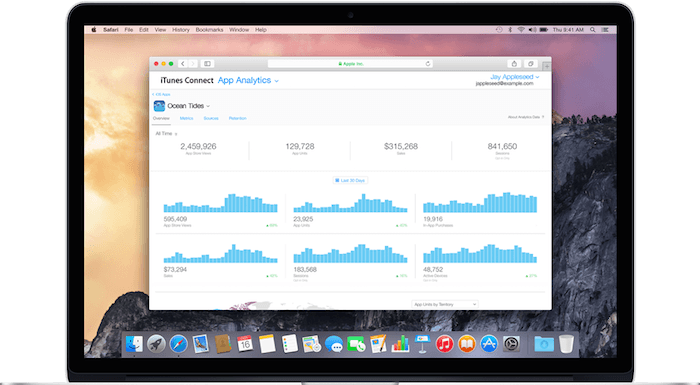The height and width of the screenshot is (385, 700).
Task: Expand the Ocean Tides app selector
Action: pos(188,106)
